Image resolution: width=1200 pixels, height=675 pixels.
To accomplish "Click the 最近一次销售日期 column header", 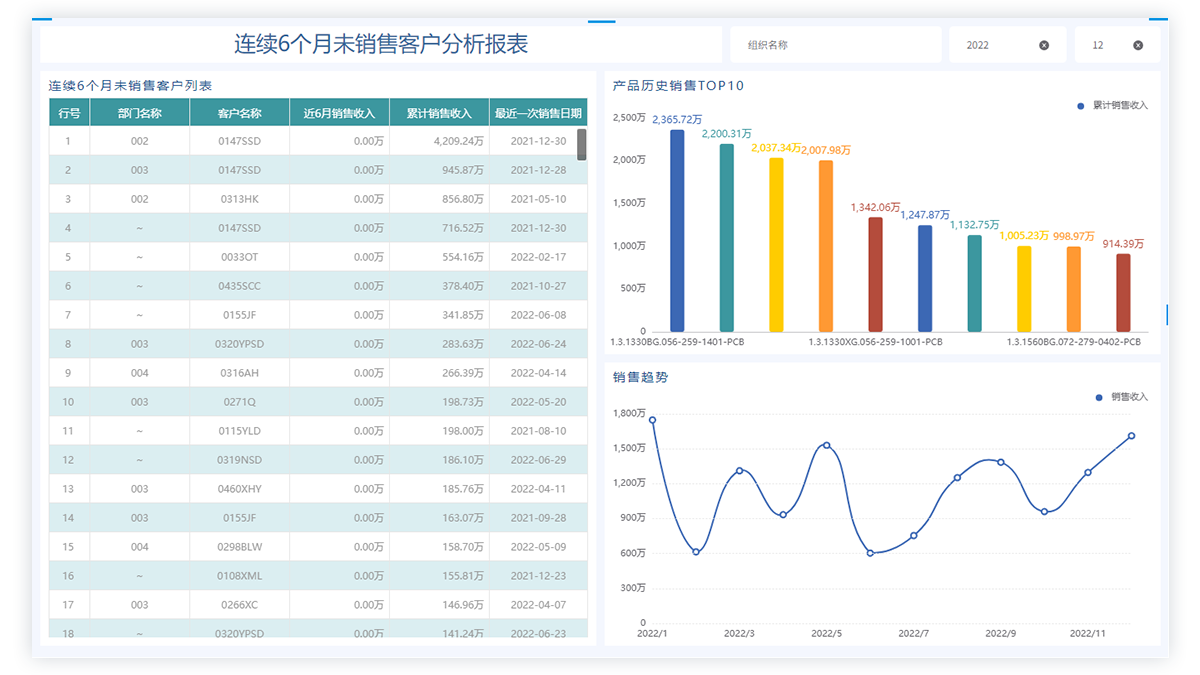I will click(538, 113).
